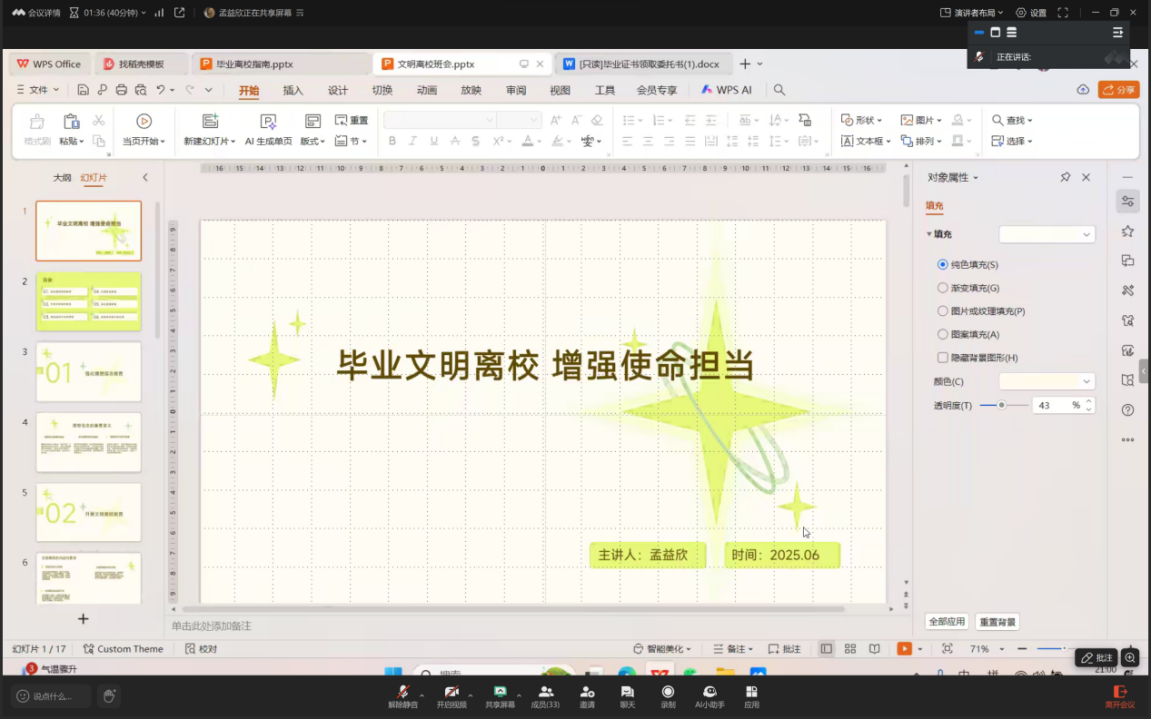
Task: Open the 颜色(C) color swatch picker
Action: click(1047, 381)
